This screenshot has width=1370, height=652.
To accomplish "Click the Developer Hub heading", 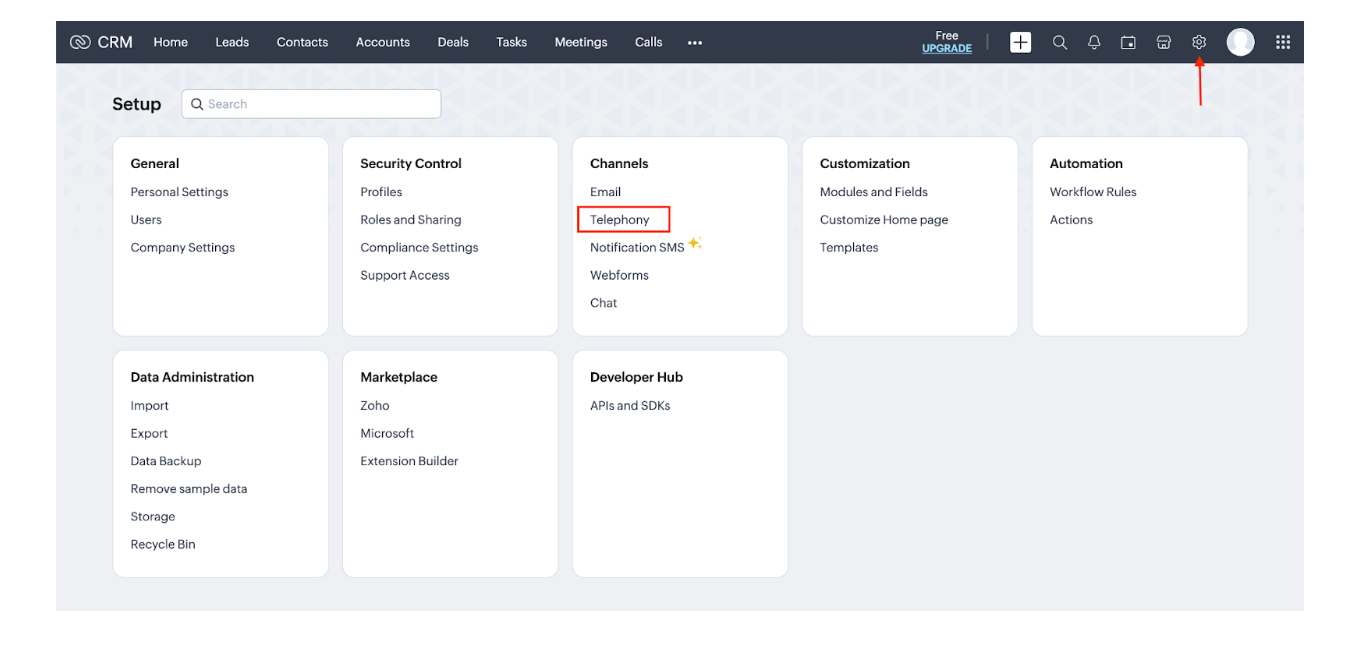I will [636, 378].
